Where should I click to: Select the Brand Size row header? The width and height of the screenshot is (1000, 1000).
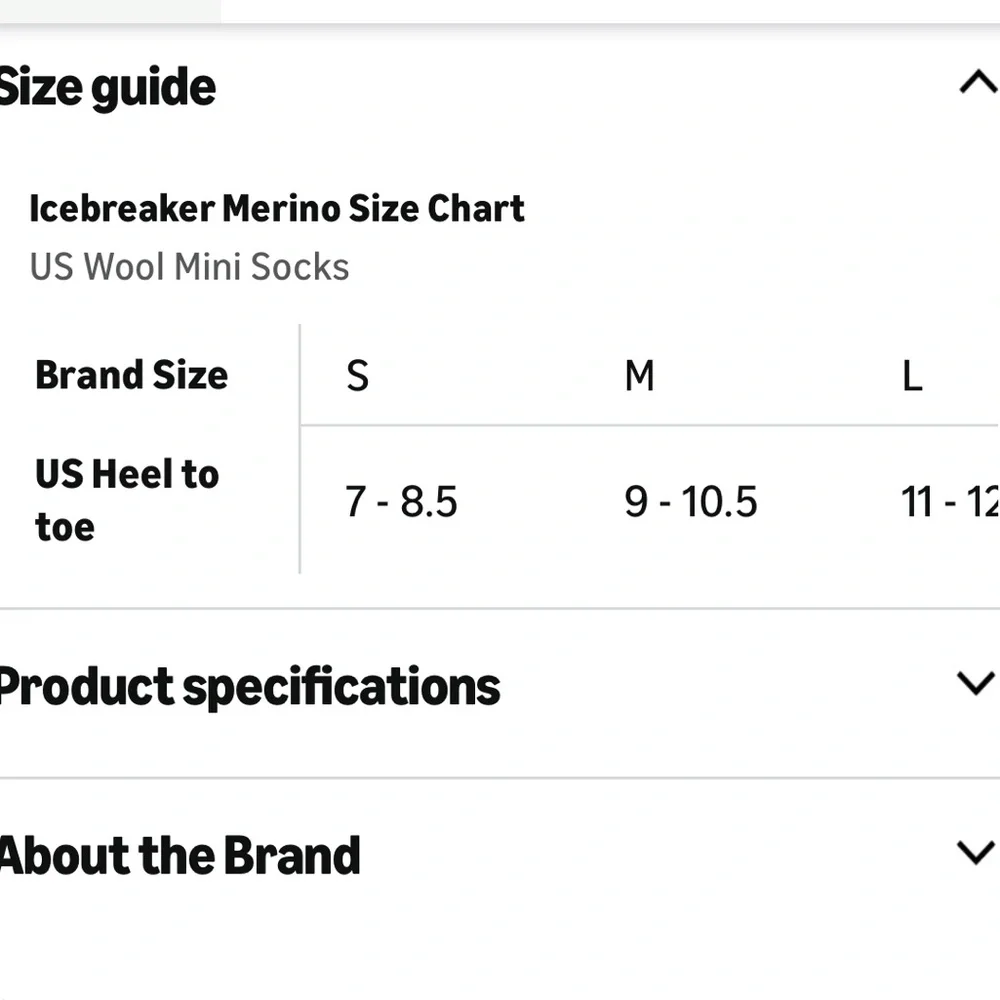tap(131, 374)
